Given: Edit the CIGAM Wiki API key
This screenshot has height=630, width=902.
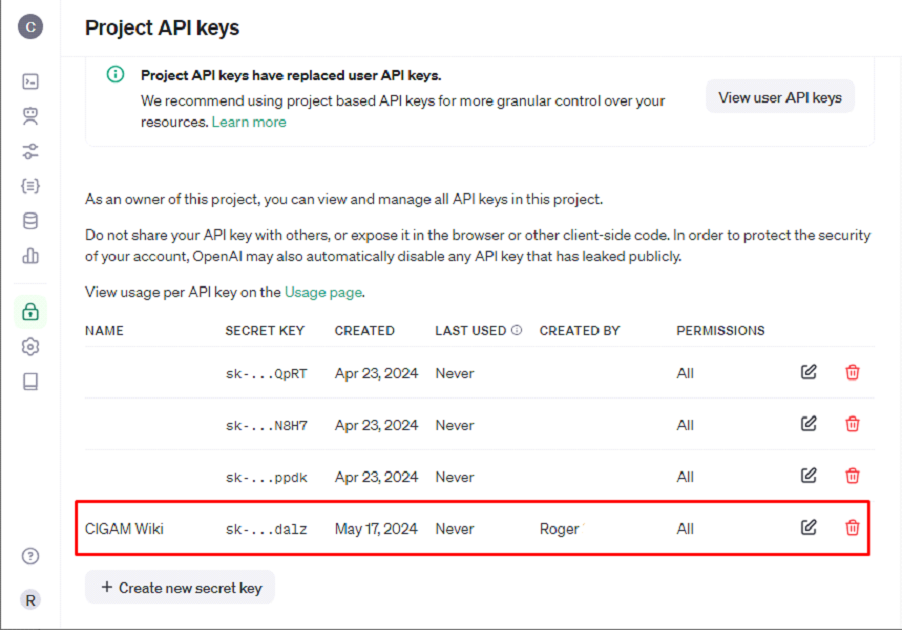Looking at the screenshot, I should (809, 527).
